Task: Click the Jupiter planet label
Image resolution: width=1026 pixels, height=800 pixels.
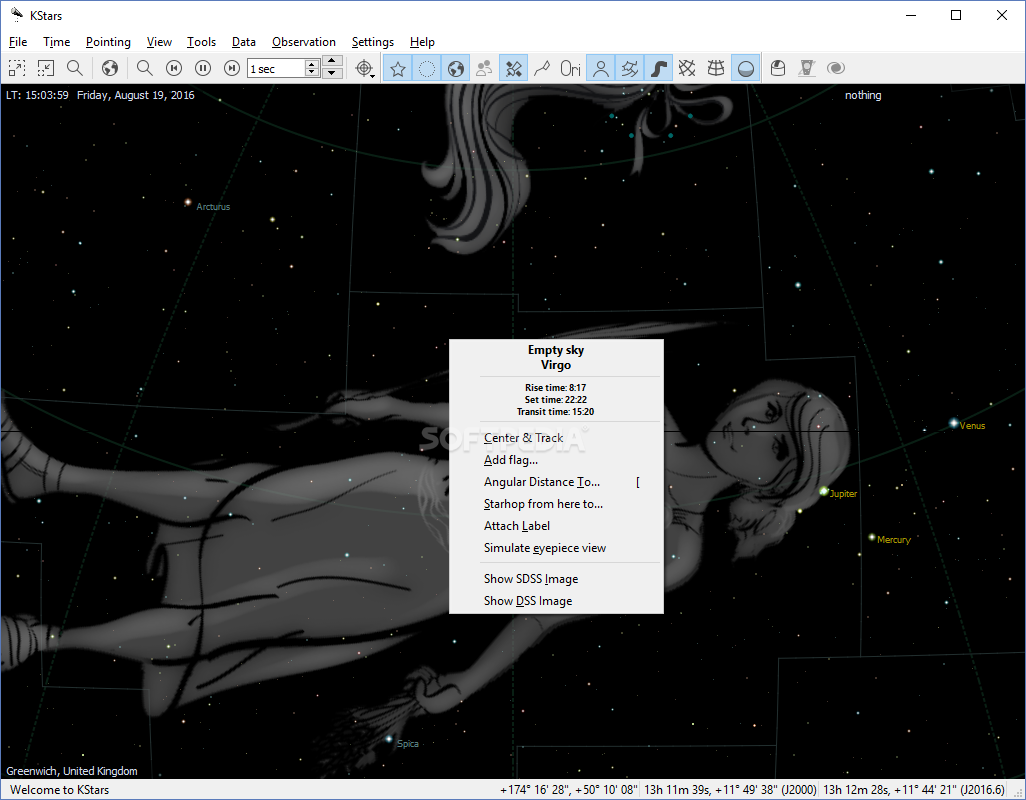Action: [843, 494]
